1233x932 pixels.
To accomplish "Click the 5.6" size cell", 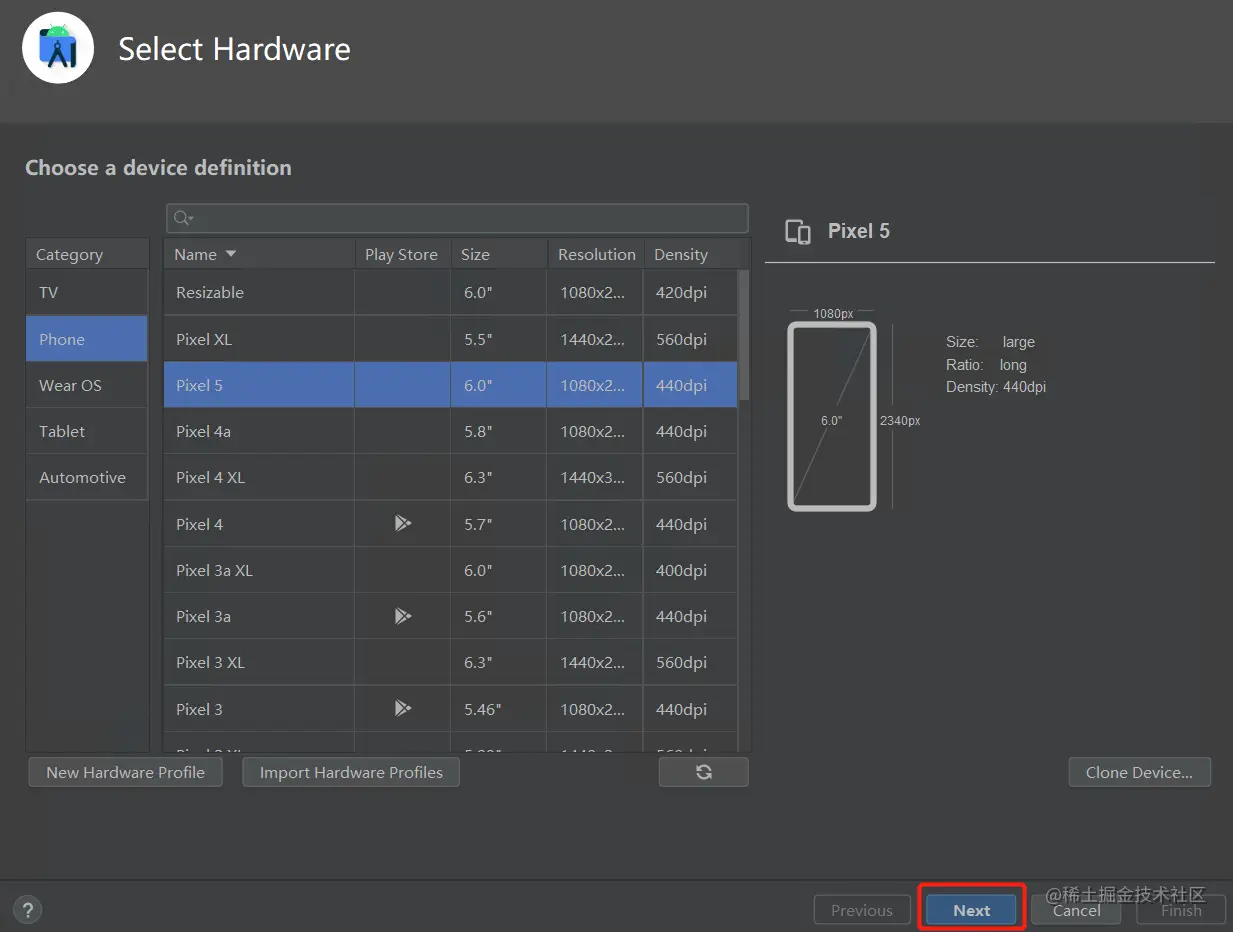I will pyautogui.click(x=499, y=616).
